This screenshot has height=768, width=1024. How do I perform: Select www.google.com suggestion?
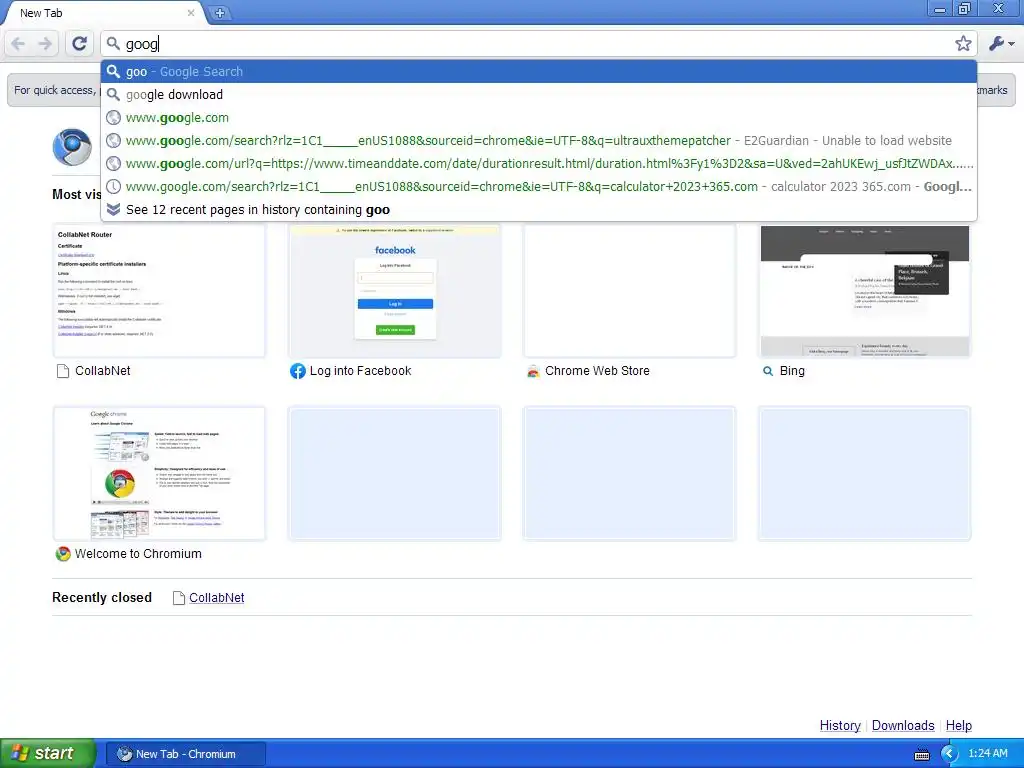click(539, 118)
